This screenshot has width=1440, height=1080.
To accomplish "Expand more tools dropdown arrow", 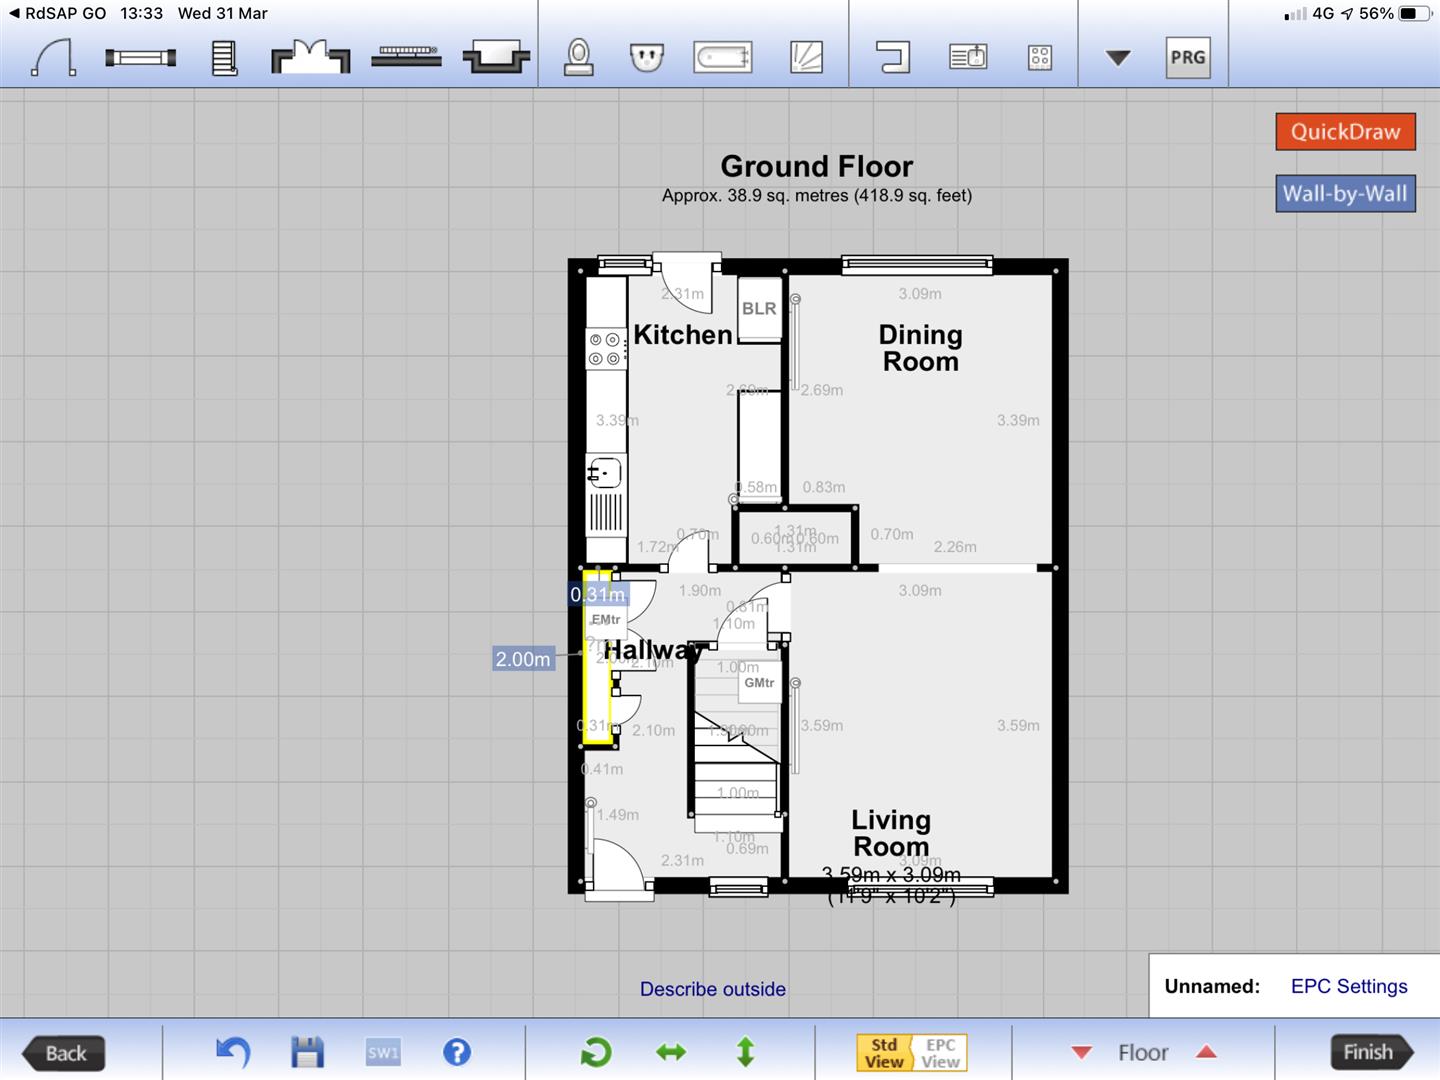I will tap(1118, 58).
